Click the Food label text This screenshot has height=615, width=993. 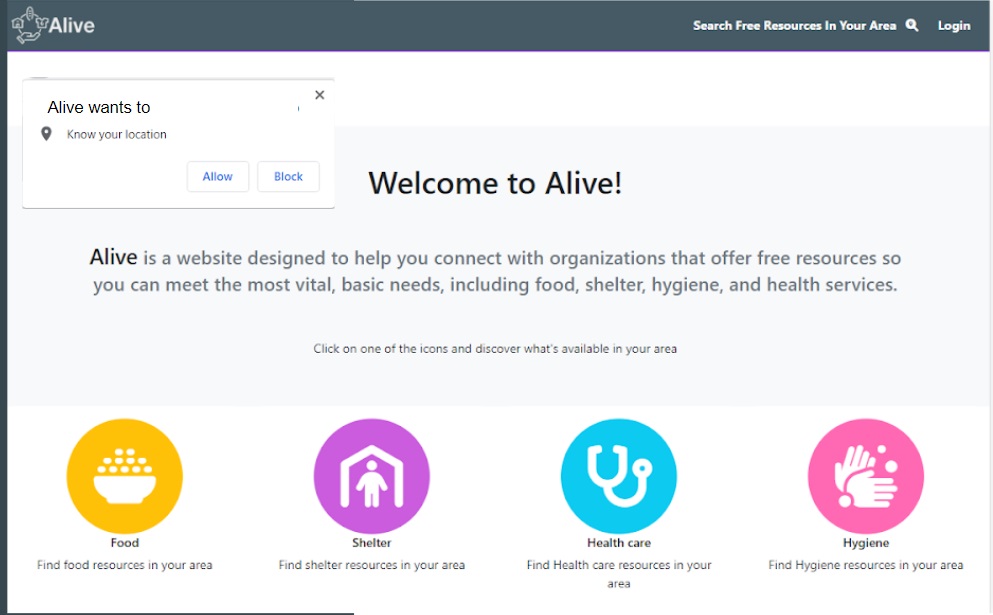pos(124,543)
